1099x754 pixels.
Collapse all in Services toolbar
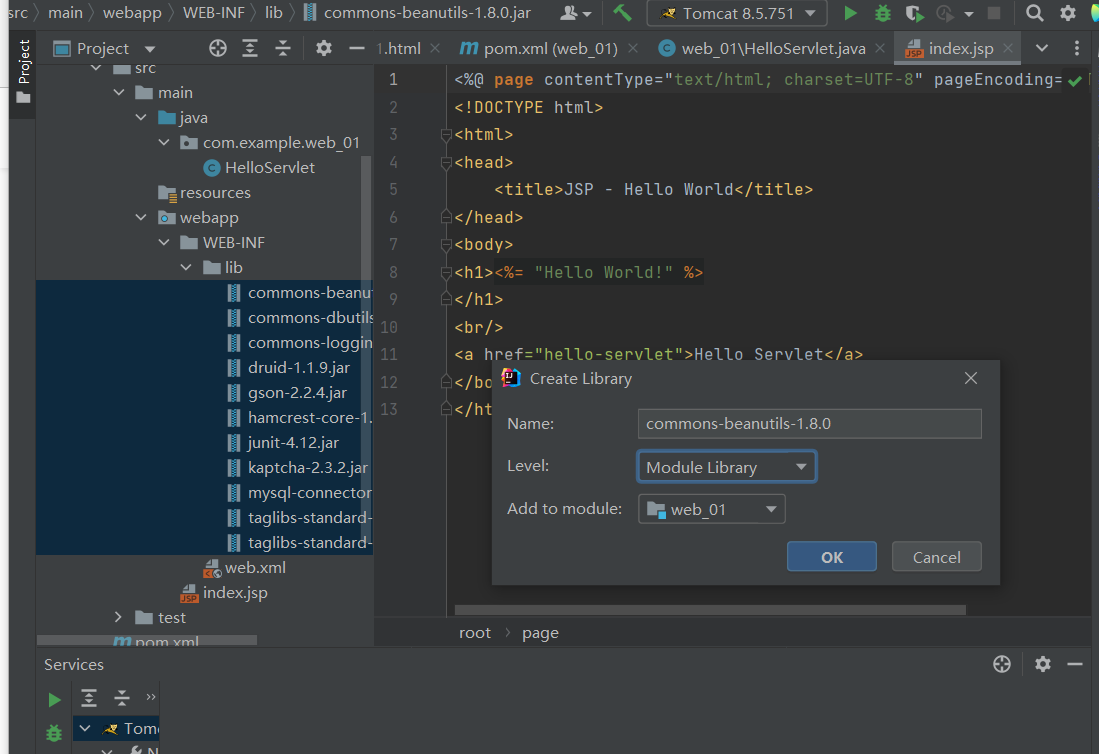(121, 697)
